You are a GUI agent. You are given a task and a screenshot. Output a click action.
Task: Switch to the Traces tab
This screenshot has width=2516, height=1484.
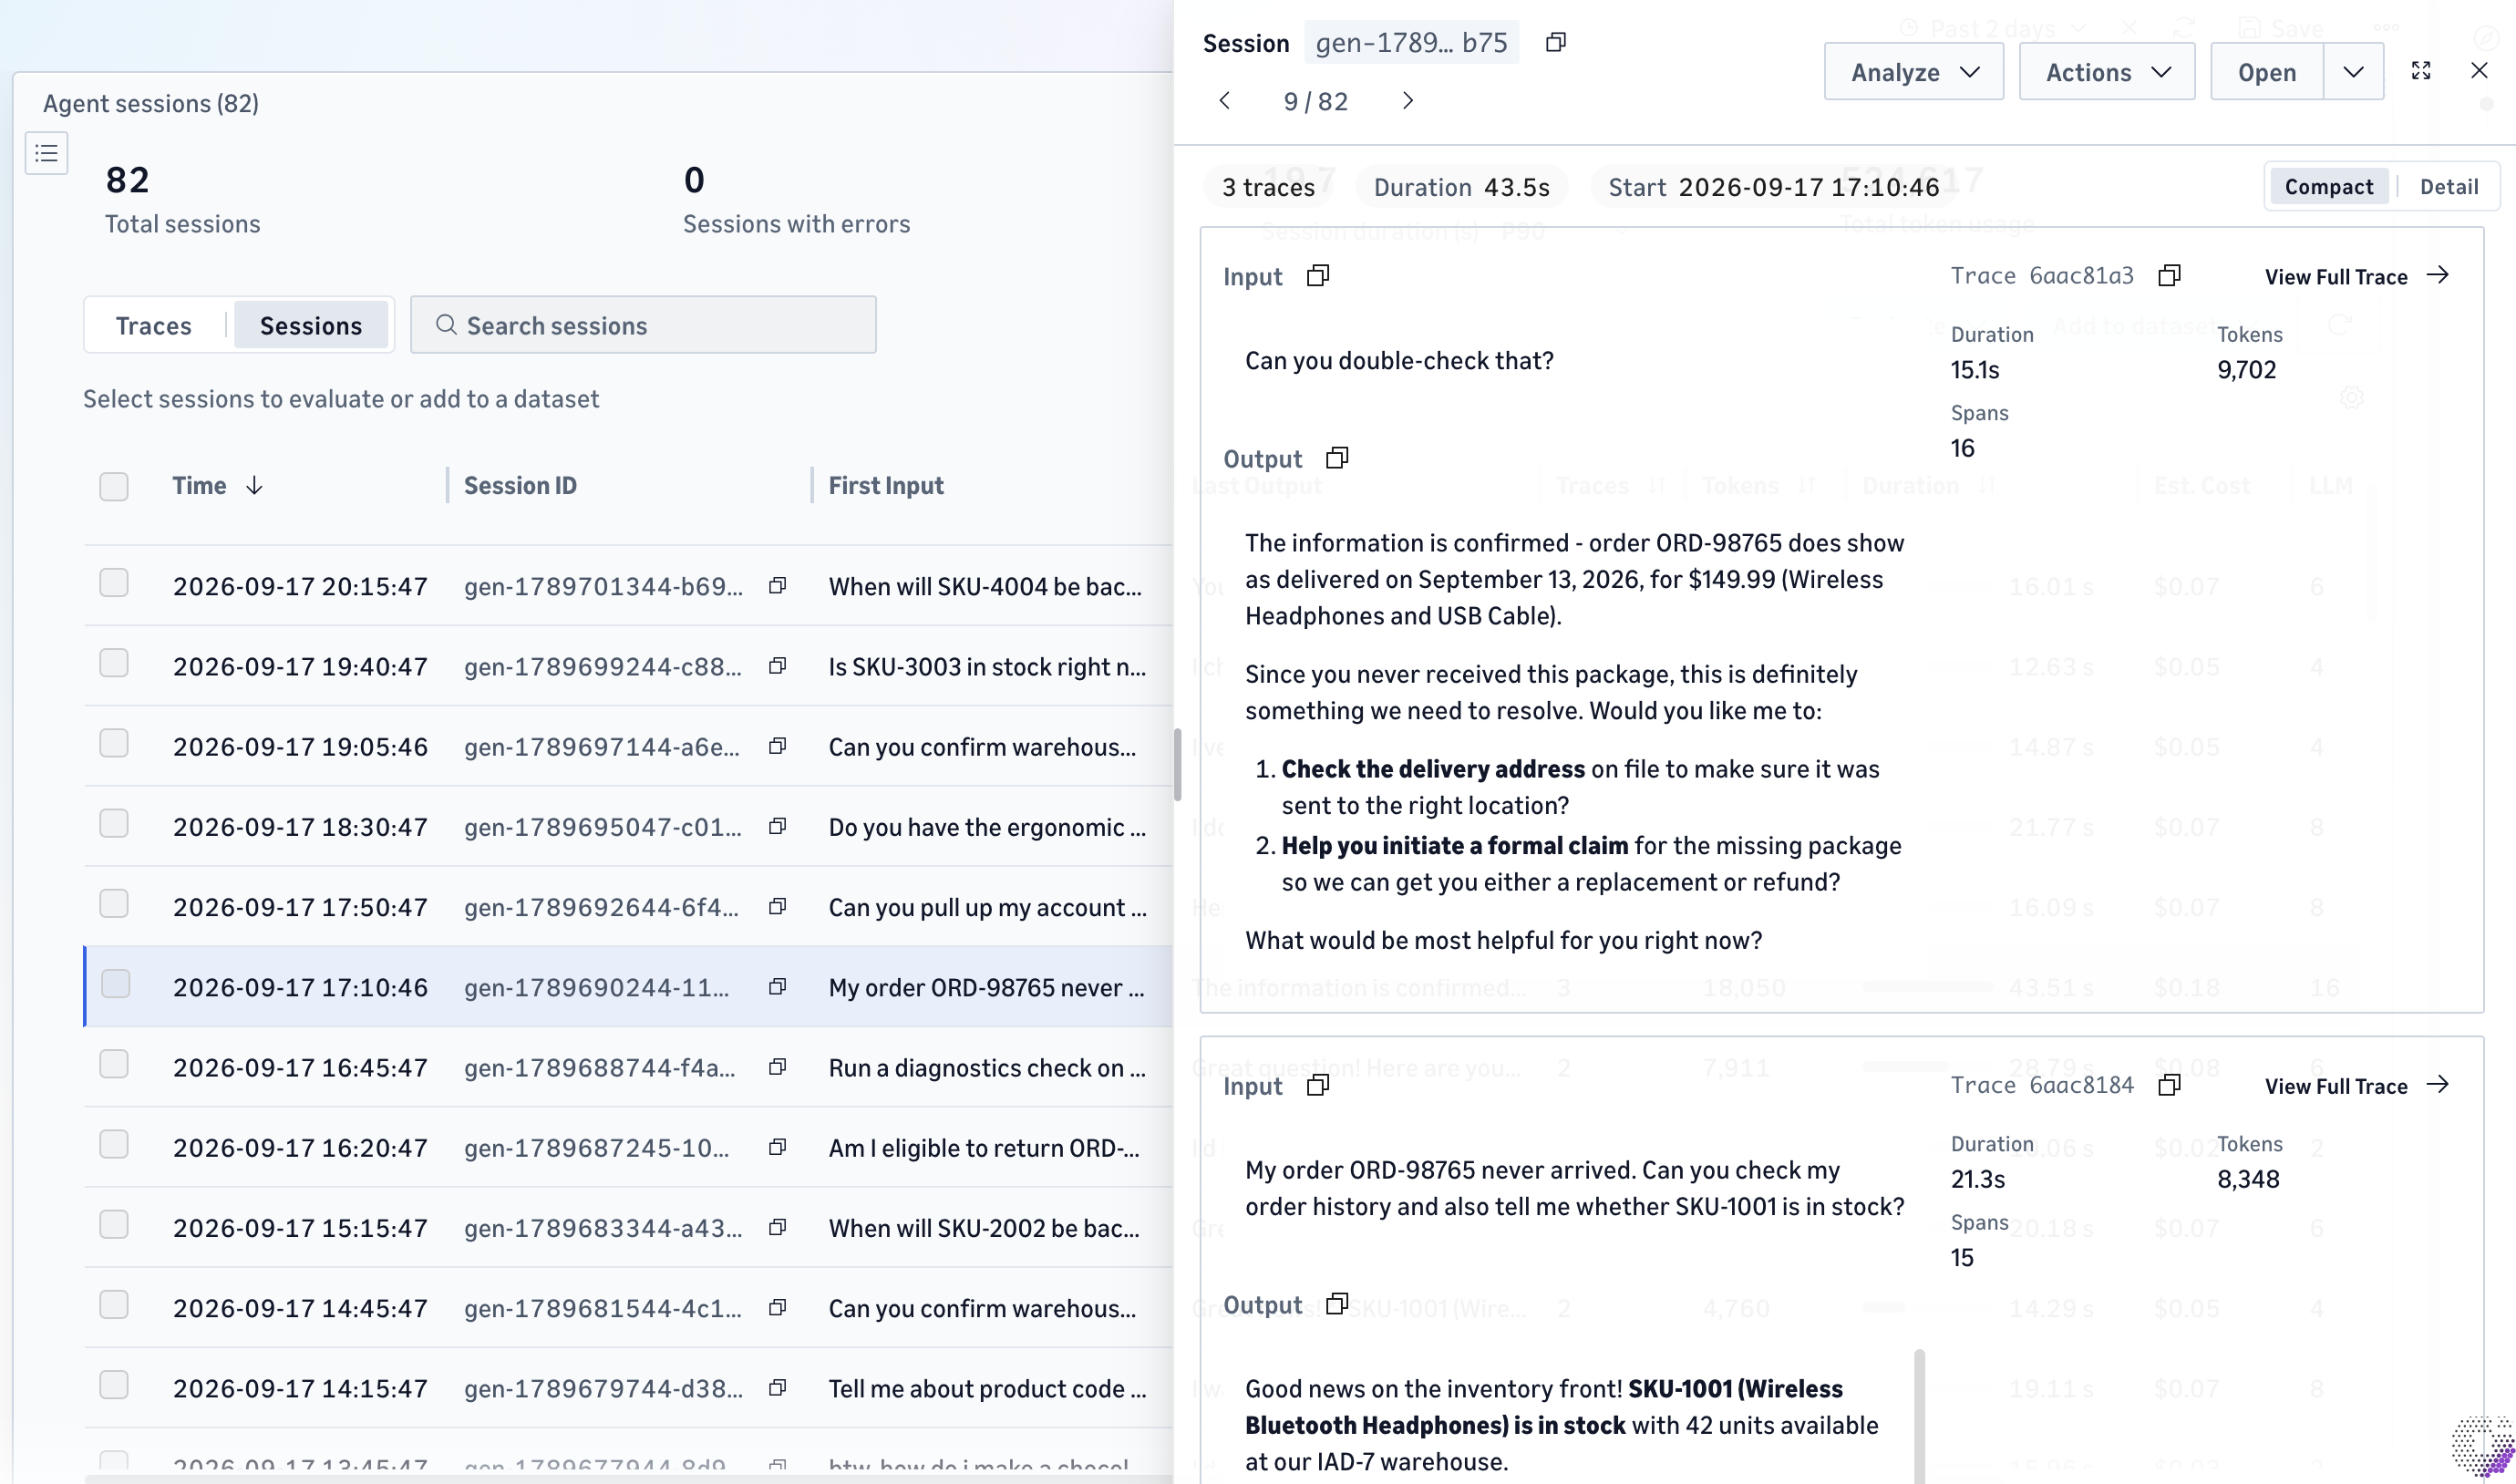[154, 326]
